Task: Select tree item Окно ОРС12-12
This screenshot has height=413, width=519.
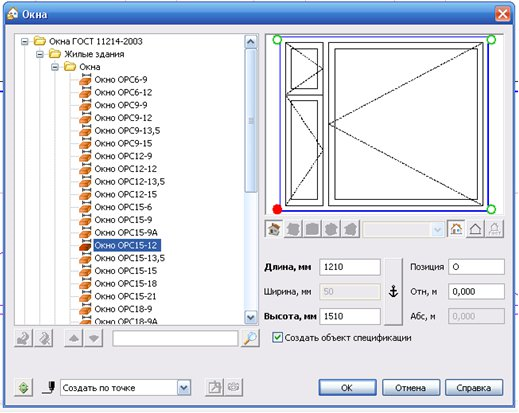Action: point(125,169)
